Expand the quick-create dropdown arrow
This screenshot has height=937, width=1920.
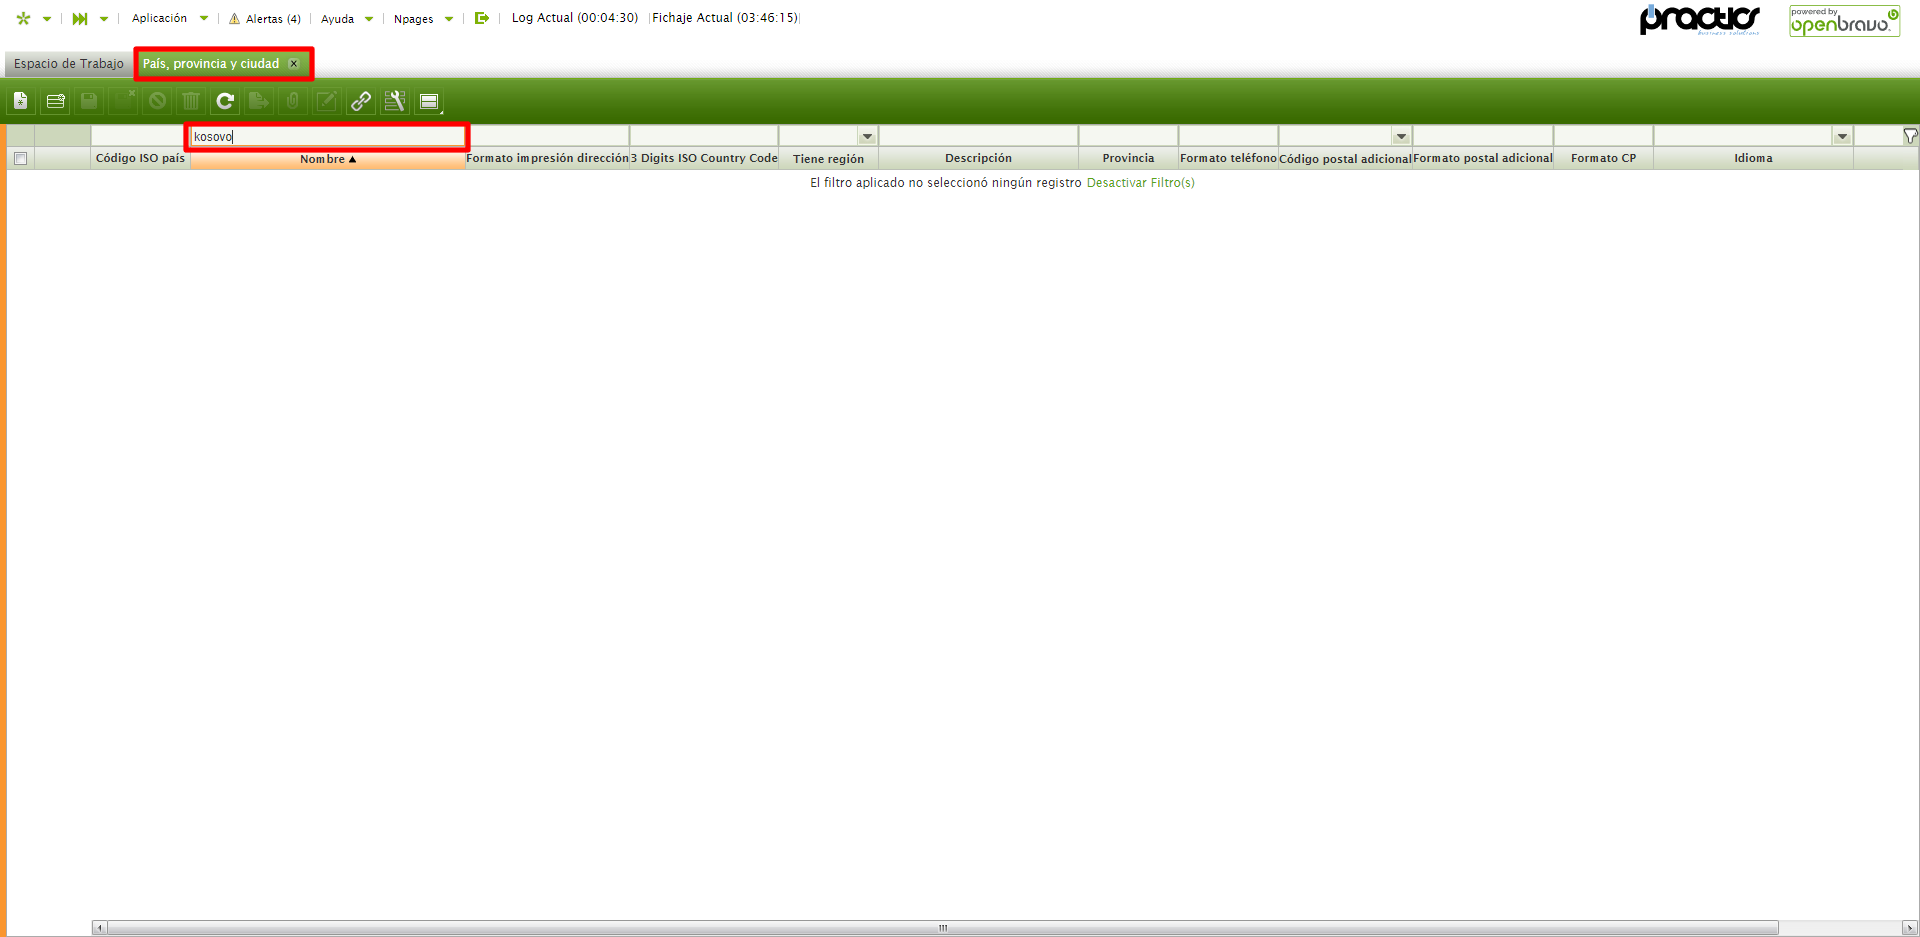coord(47,19)
